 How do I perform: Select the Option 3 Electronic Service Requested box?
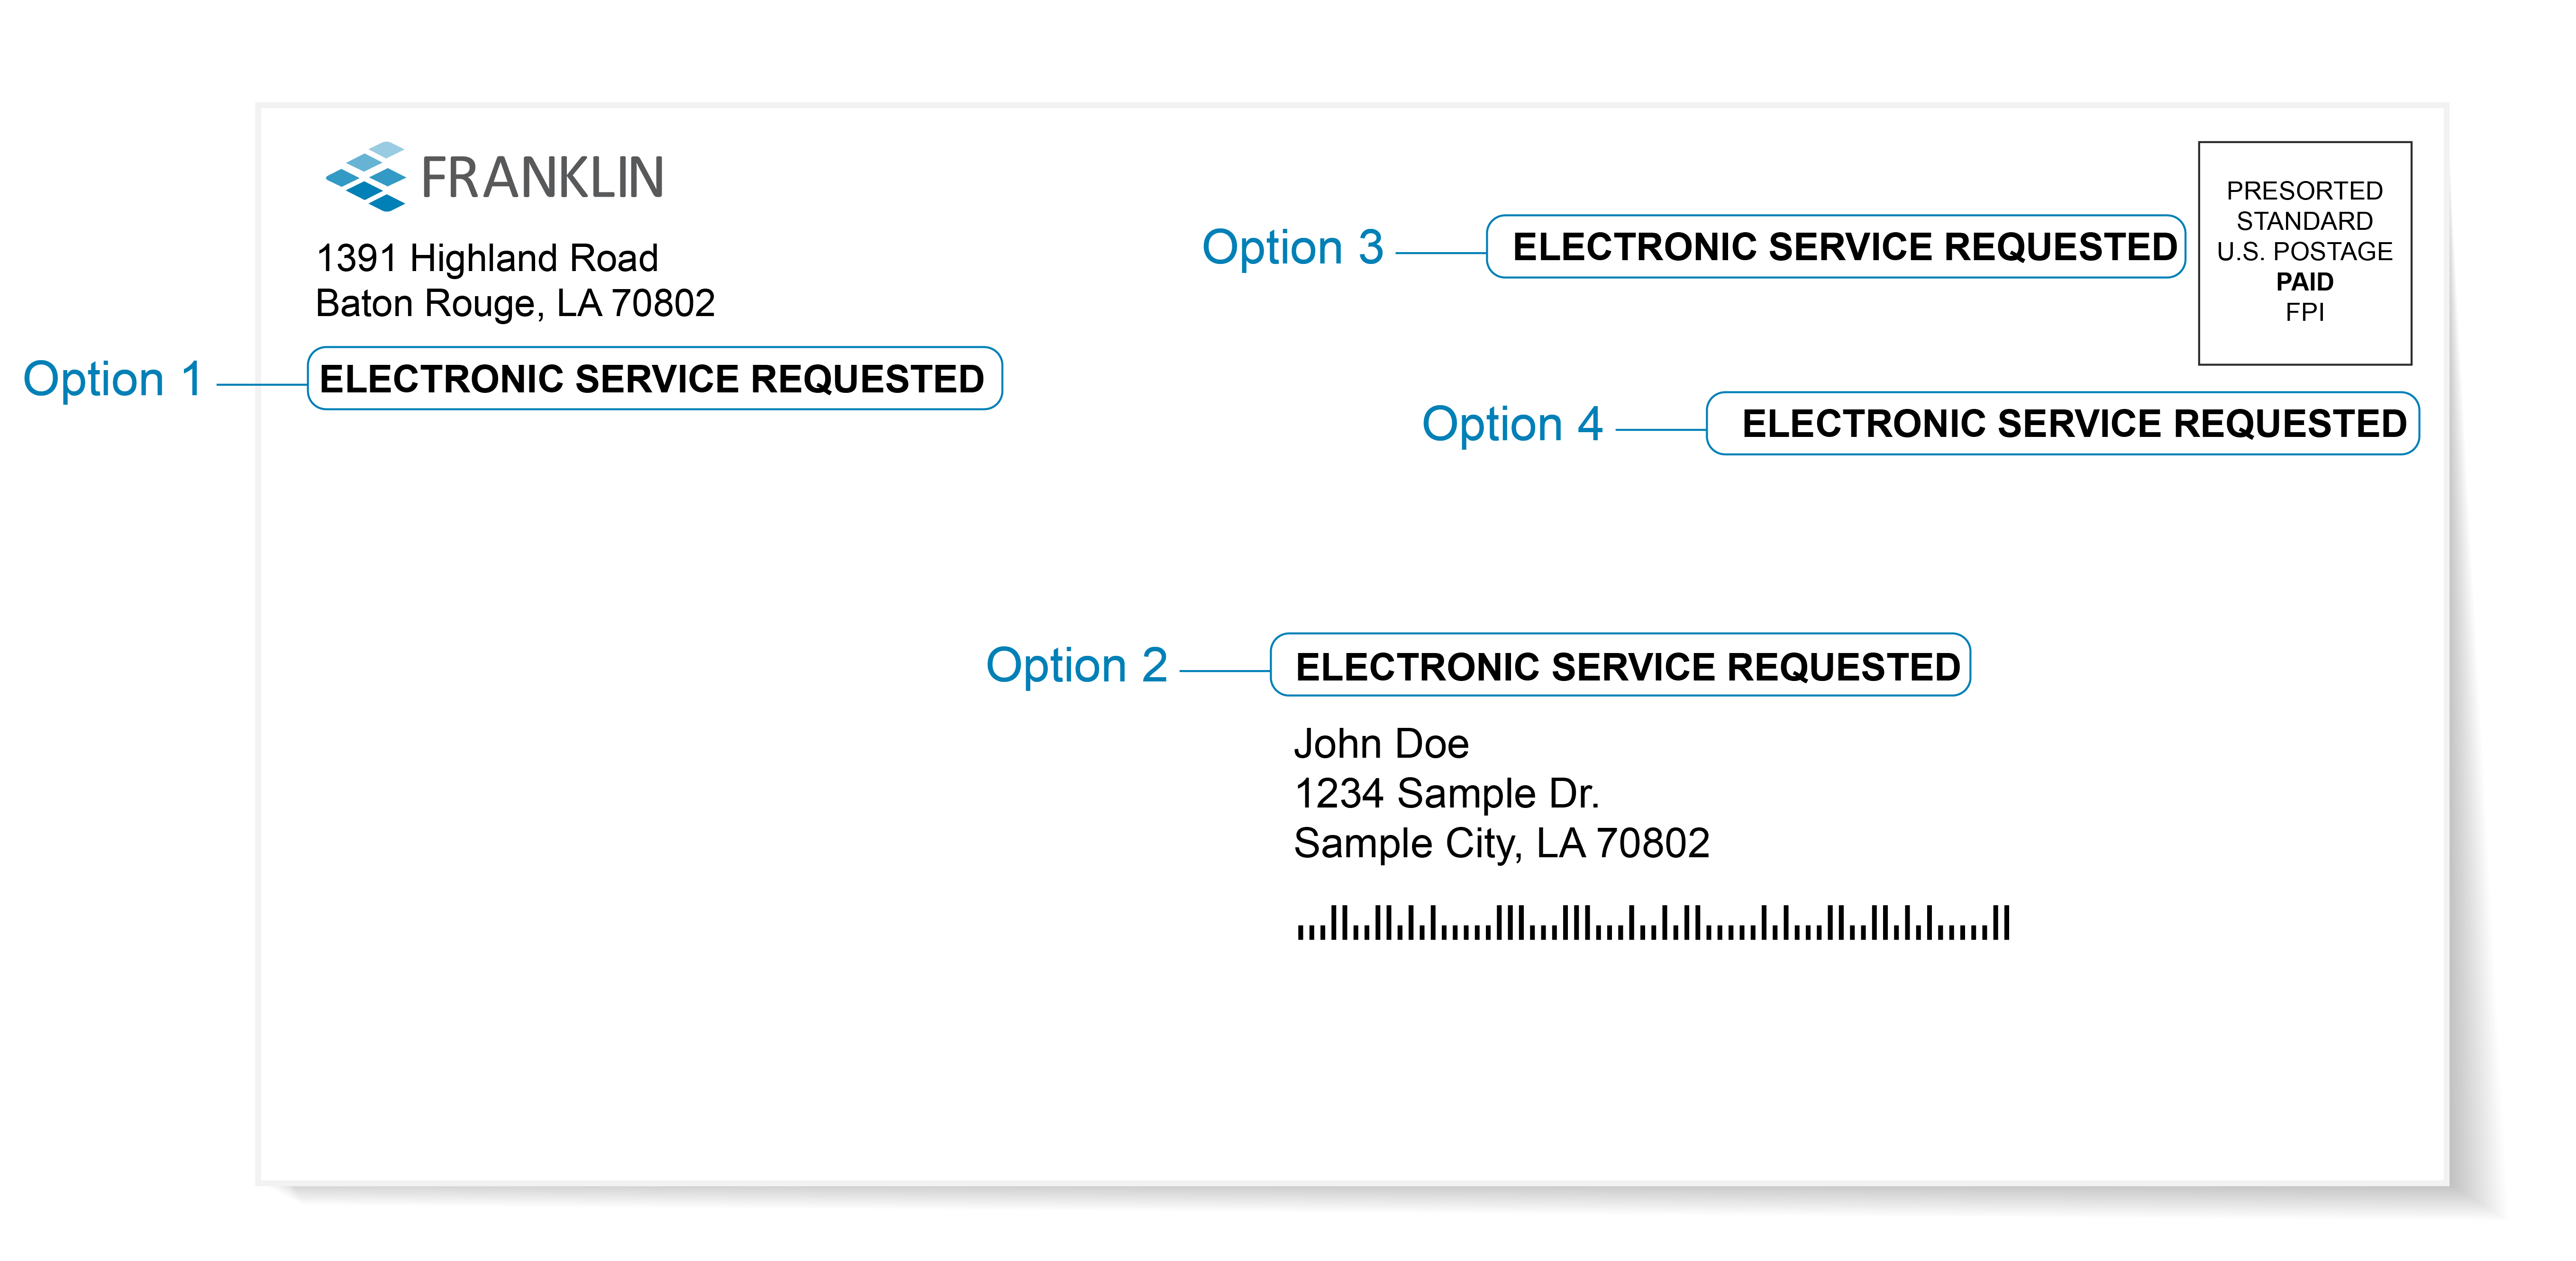click(1836, 247)
